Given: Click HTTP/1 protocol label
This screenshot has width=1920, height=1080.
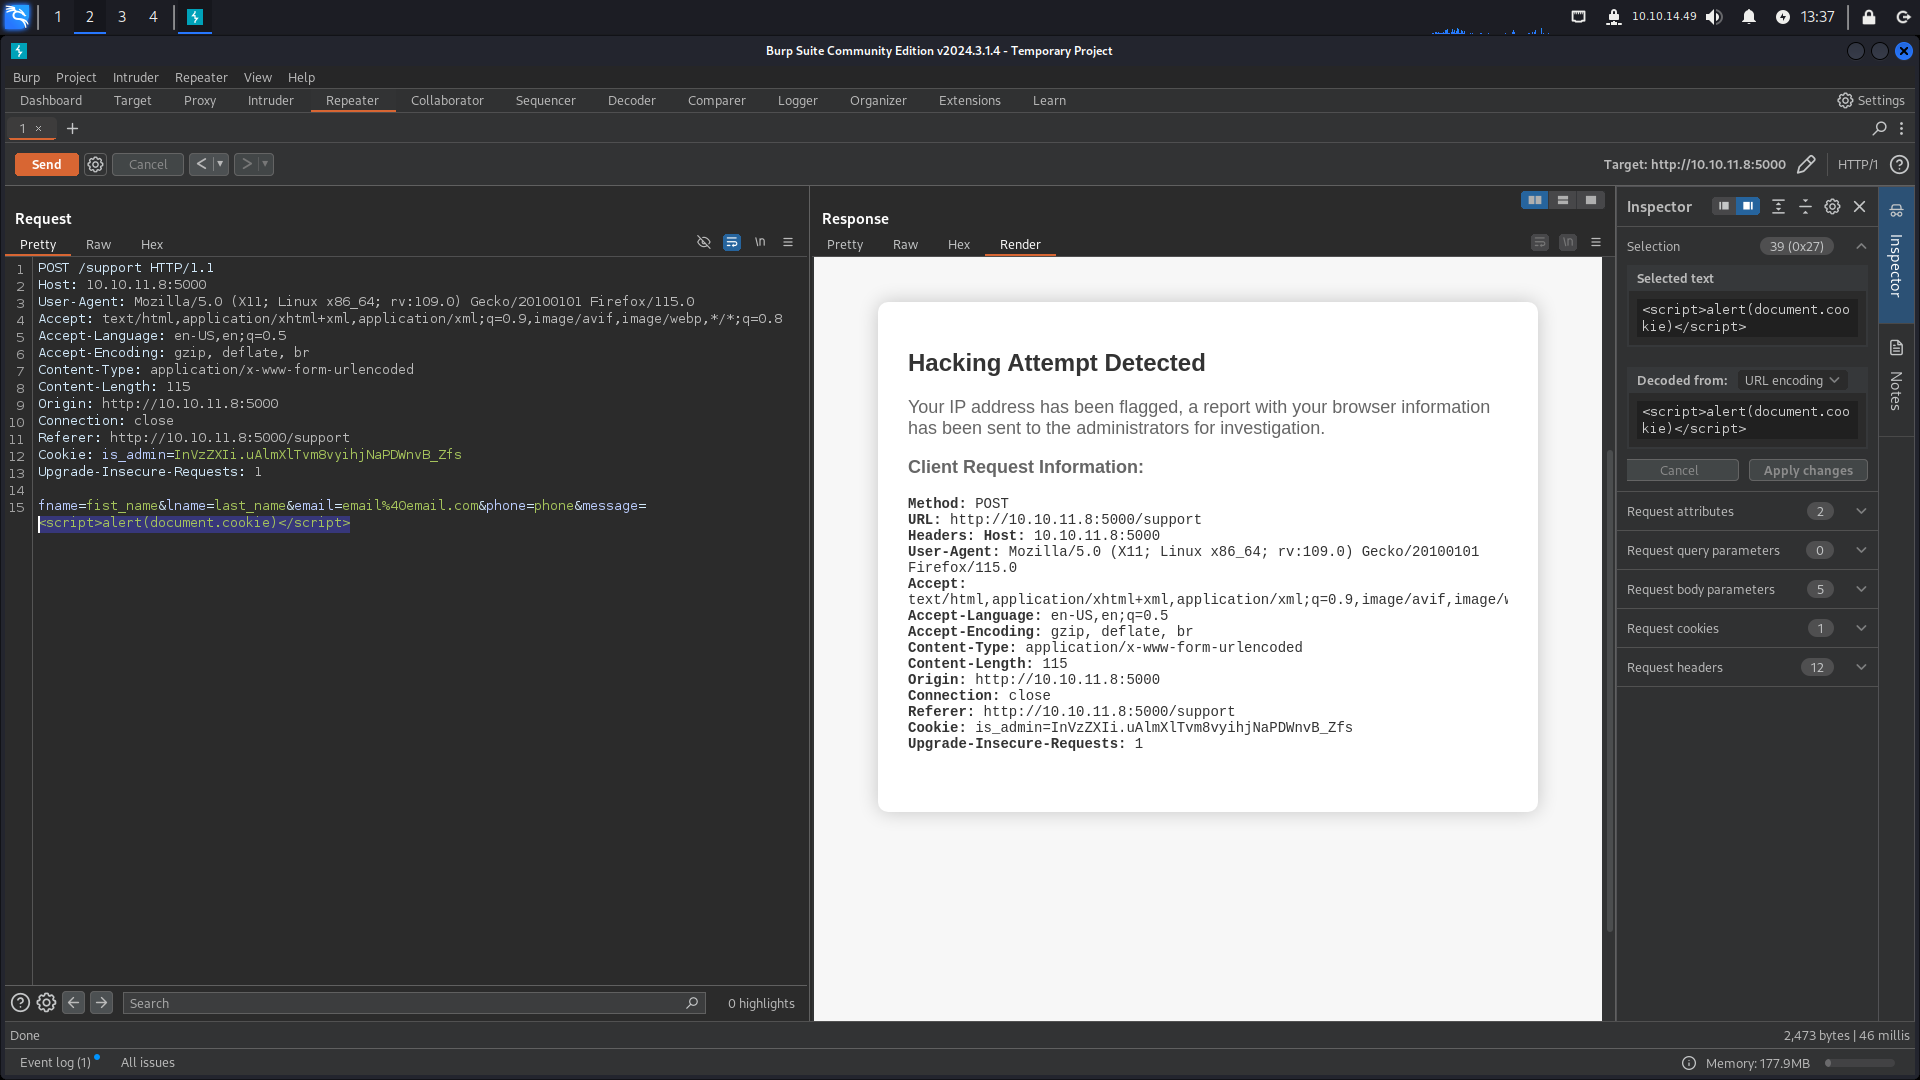Looking at the screenshot, I should (1857, 164).
